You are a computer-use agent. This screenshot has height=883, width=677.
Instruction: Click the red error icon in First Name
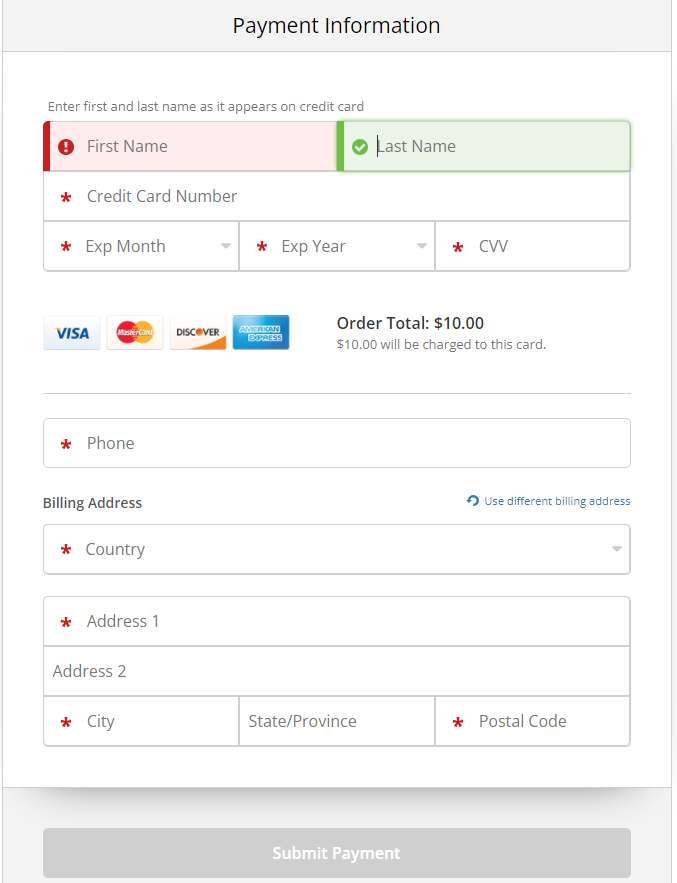pos(66,147)
